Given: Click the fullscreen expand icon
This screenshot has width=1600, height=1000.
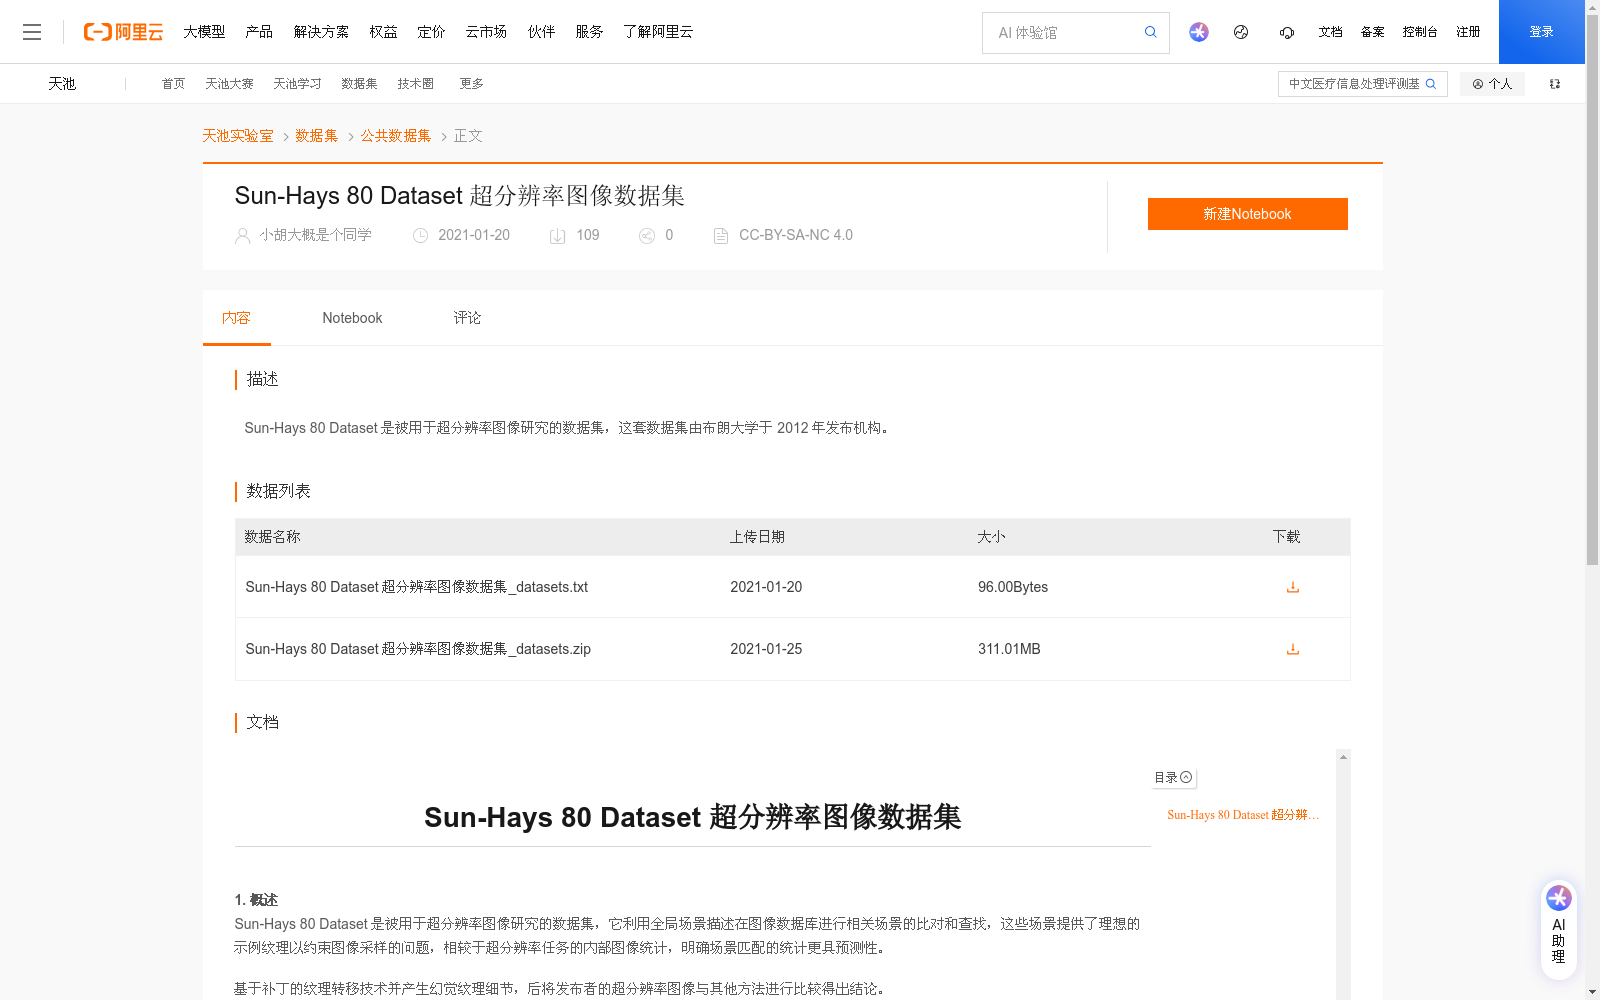Looking at the screenshot, I should (1555, 84).
